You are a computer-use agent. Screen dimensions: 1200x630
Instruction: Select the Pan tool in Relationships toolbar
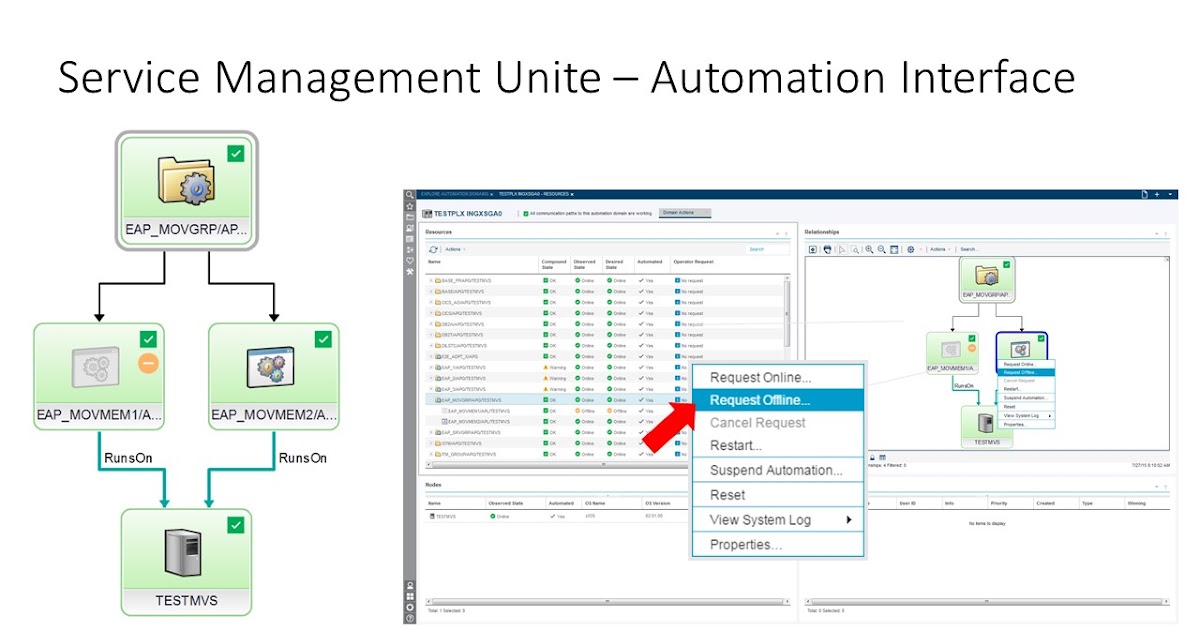[828, 249]
